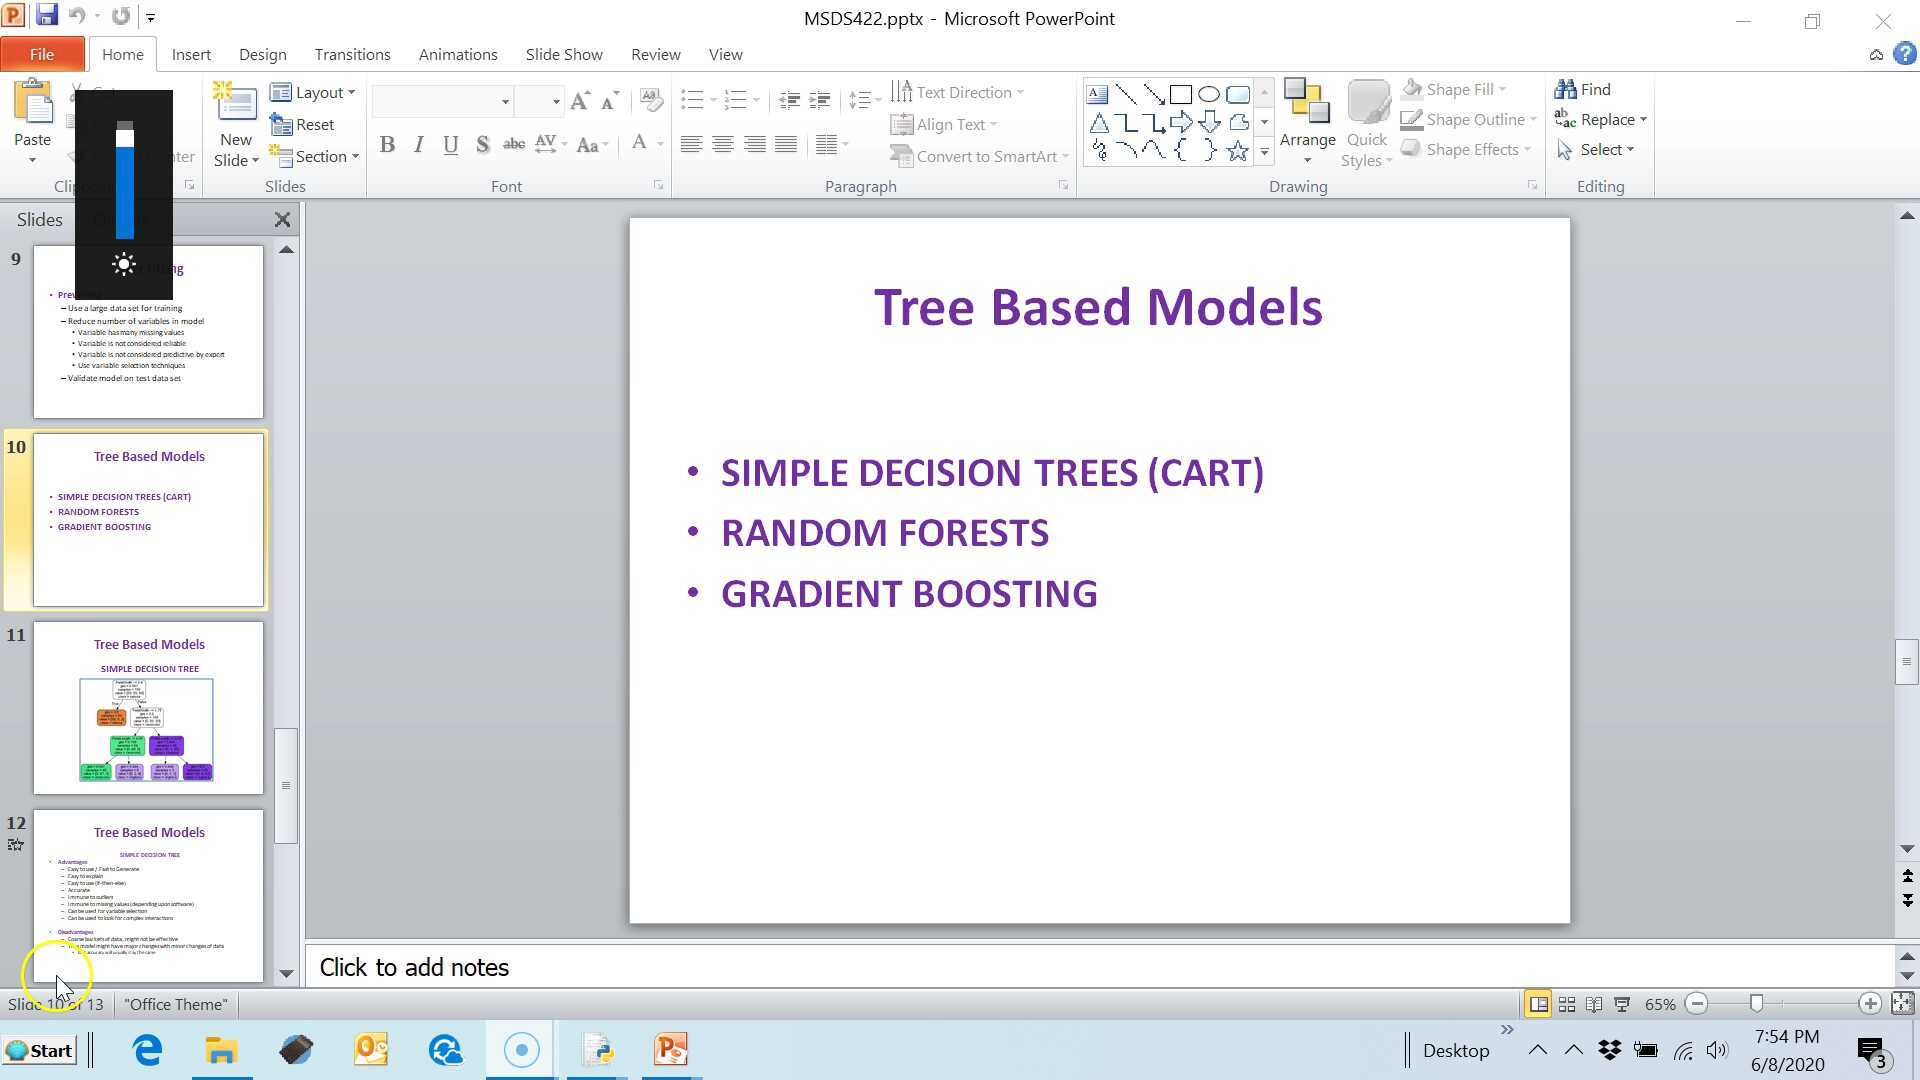The height and width of the screenshot is (1080, 1920).
Task: Click the Find command
Action: (1592, 89)
